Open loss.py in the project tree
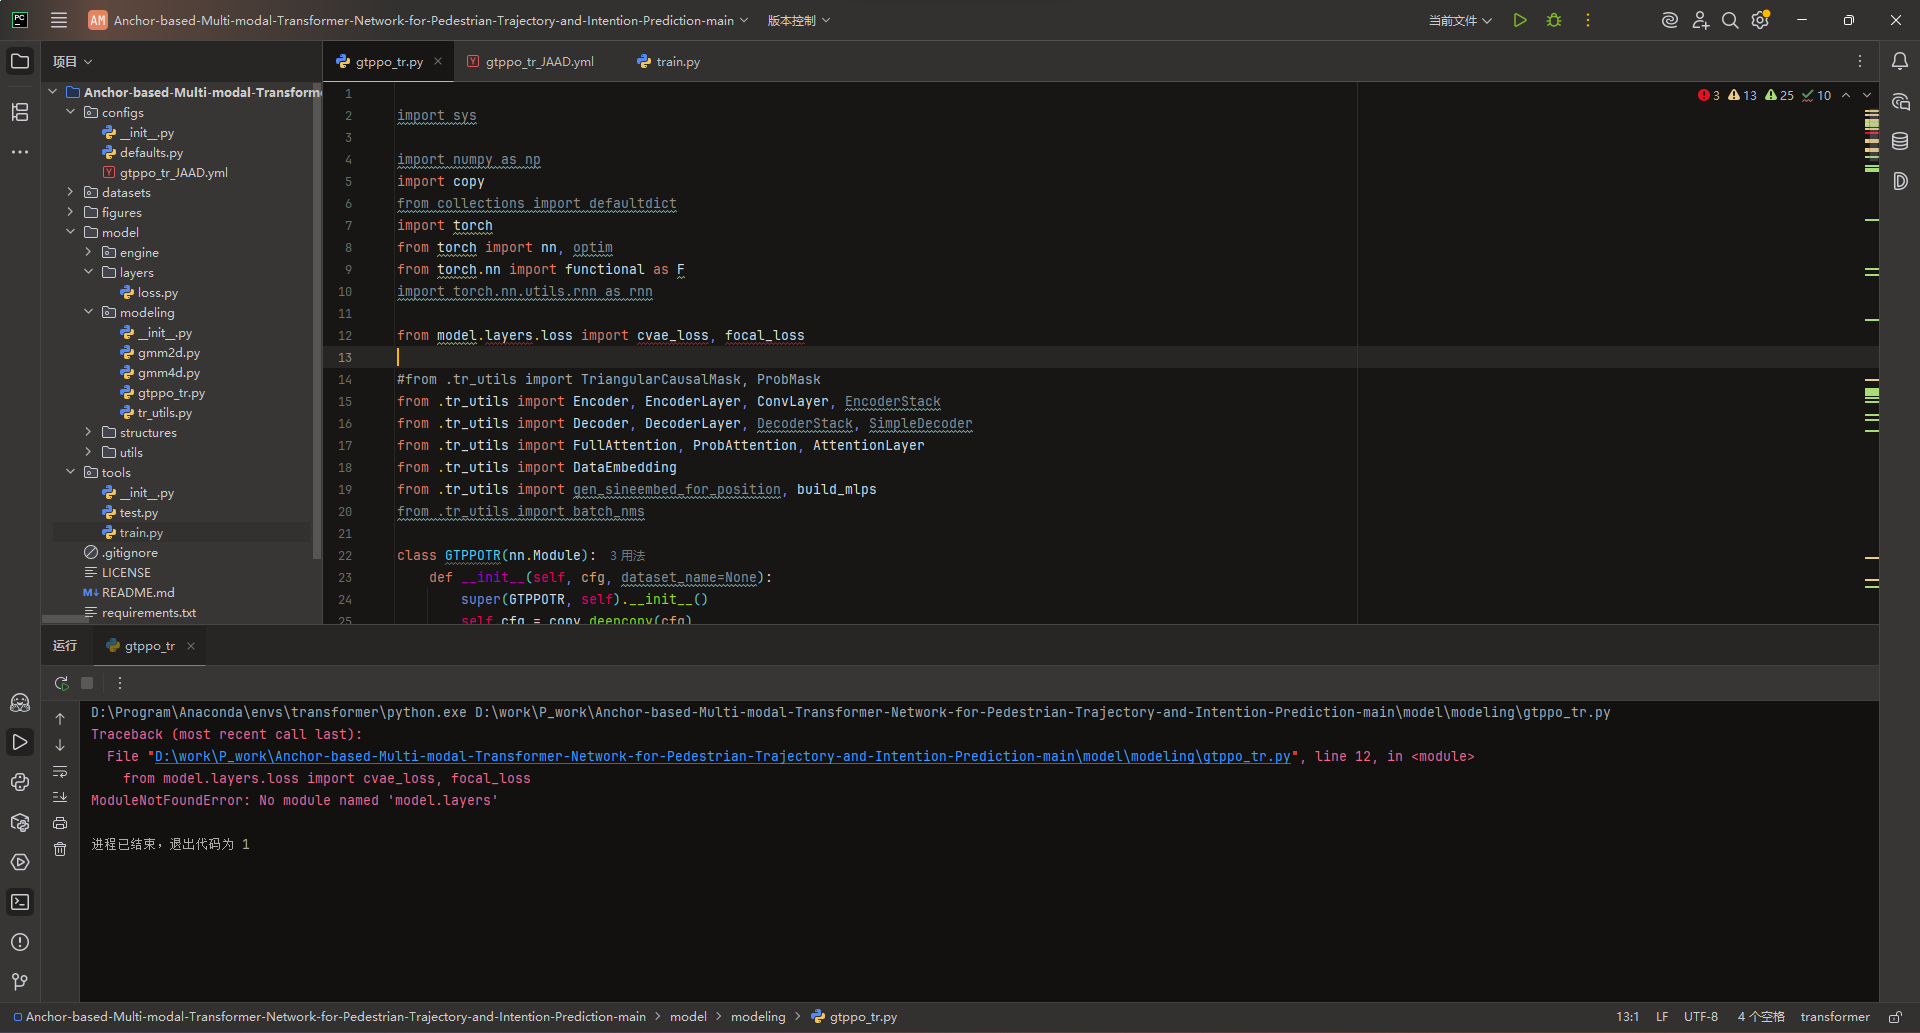 [x=157, y=292]
